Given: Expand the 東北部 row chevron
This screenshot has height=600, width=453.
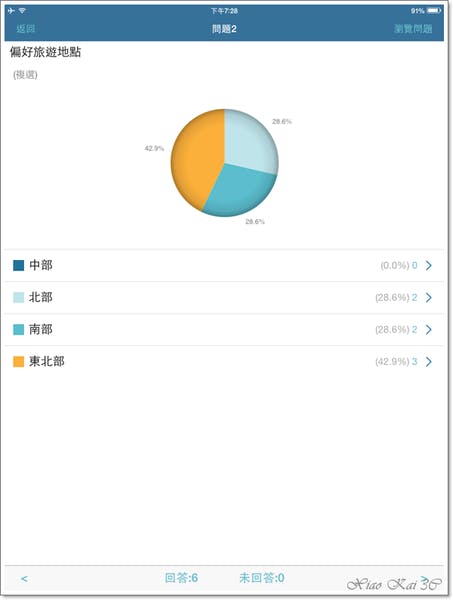Looking at the screenshot, I should pos(429,362).
